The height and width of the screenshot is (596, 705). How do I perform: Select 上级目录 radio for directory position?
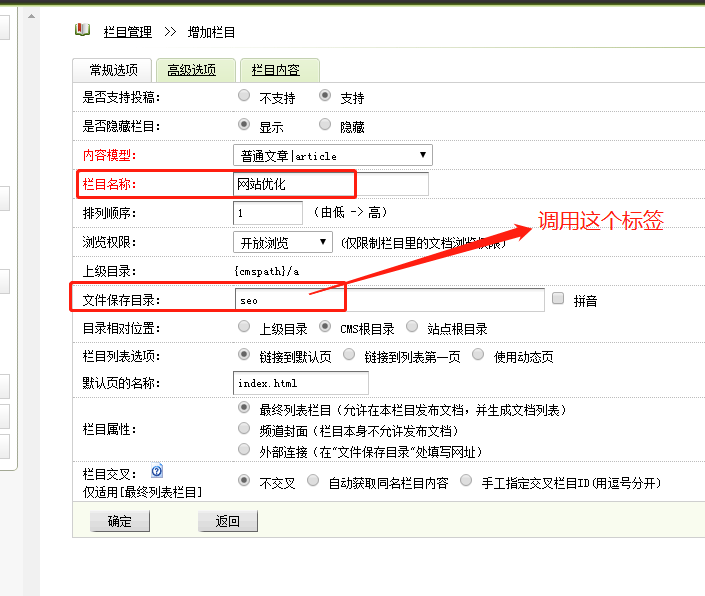pyautogui.click(x=244, y=327)
